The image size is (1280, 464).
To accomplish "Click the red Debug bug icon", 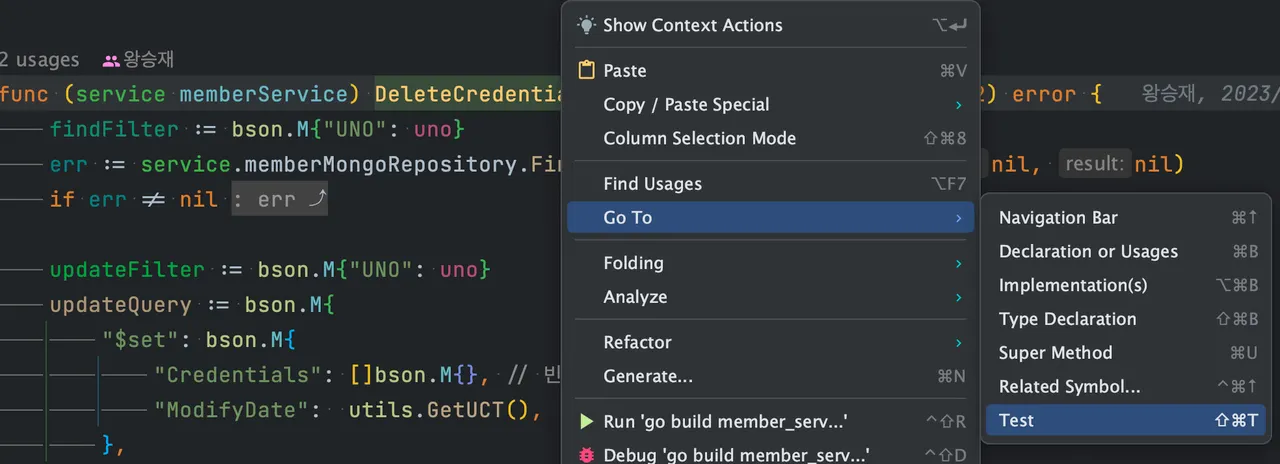I will click(x=587, y=455).
